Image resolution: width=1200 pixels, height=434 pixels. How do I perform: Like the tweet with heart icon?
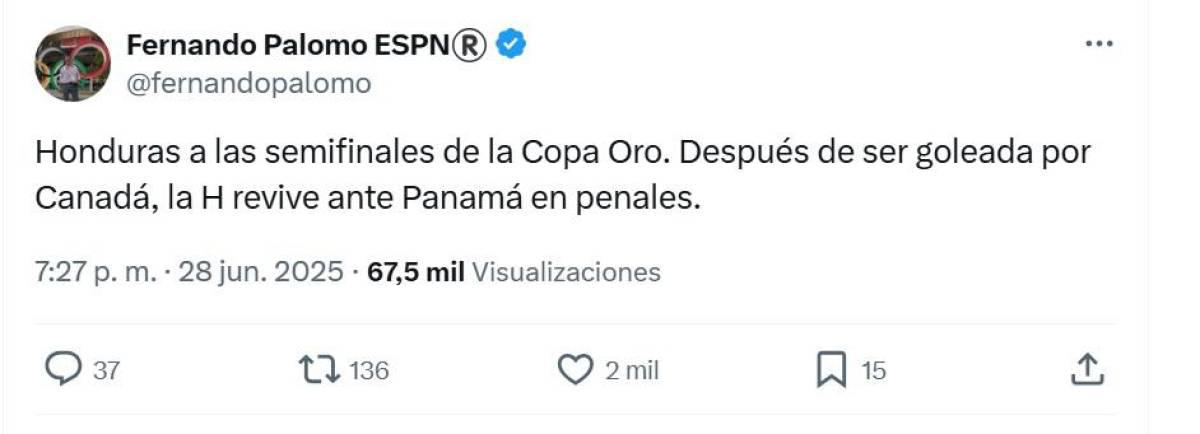click(575, 370)
